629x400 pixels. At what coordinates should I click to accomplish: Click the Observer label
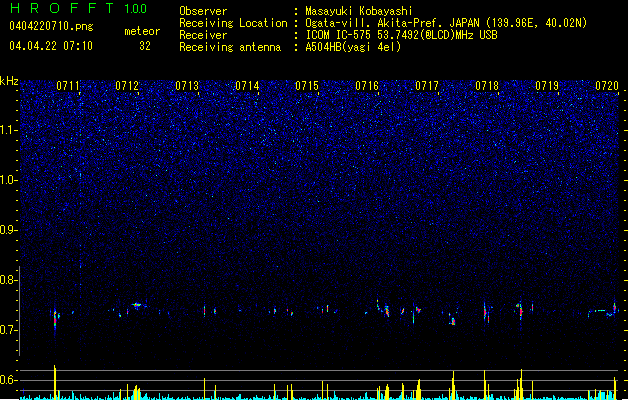(x=203, y=11)
